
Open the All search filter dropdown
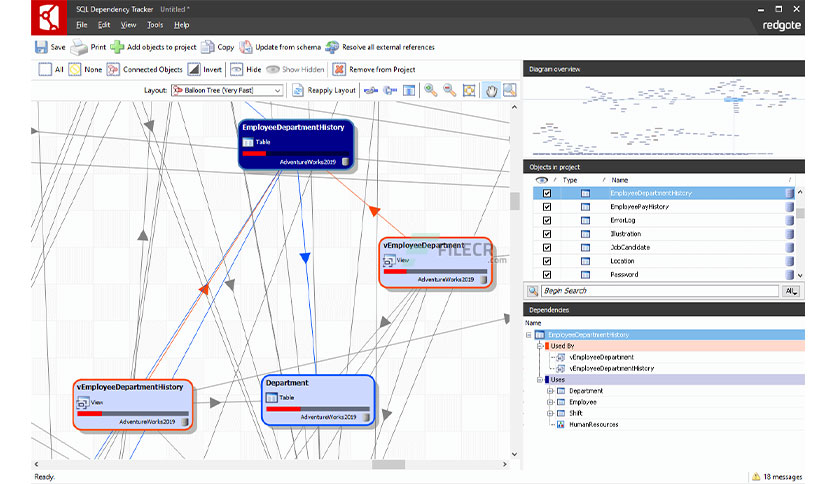(x=791, y=291)
